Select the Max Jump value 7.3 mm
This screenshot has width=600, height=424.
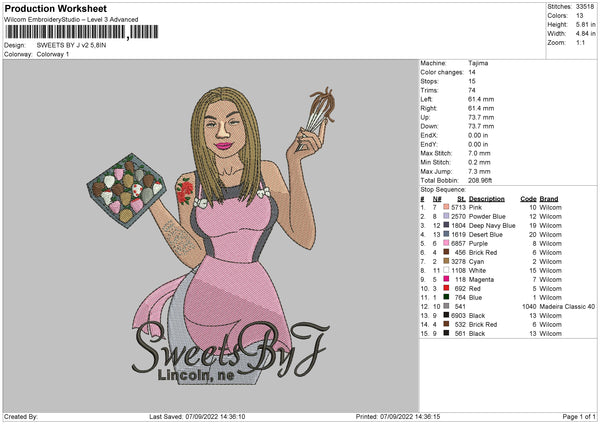479,171
